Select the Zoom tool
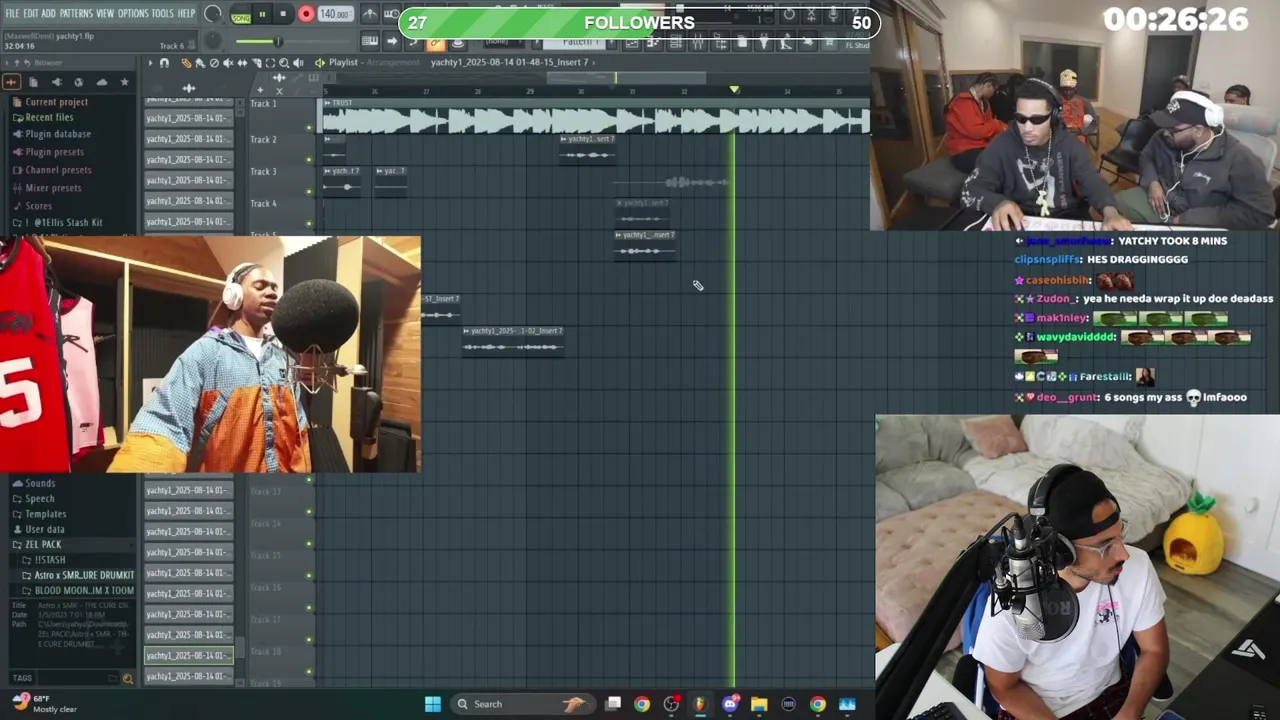The image size is (1280, 720). click(284, 63)
